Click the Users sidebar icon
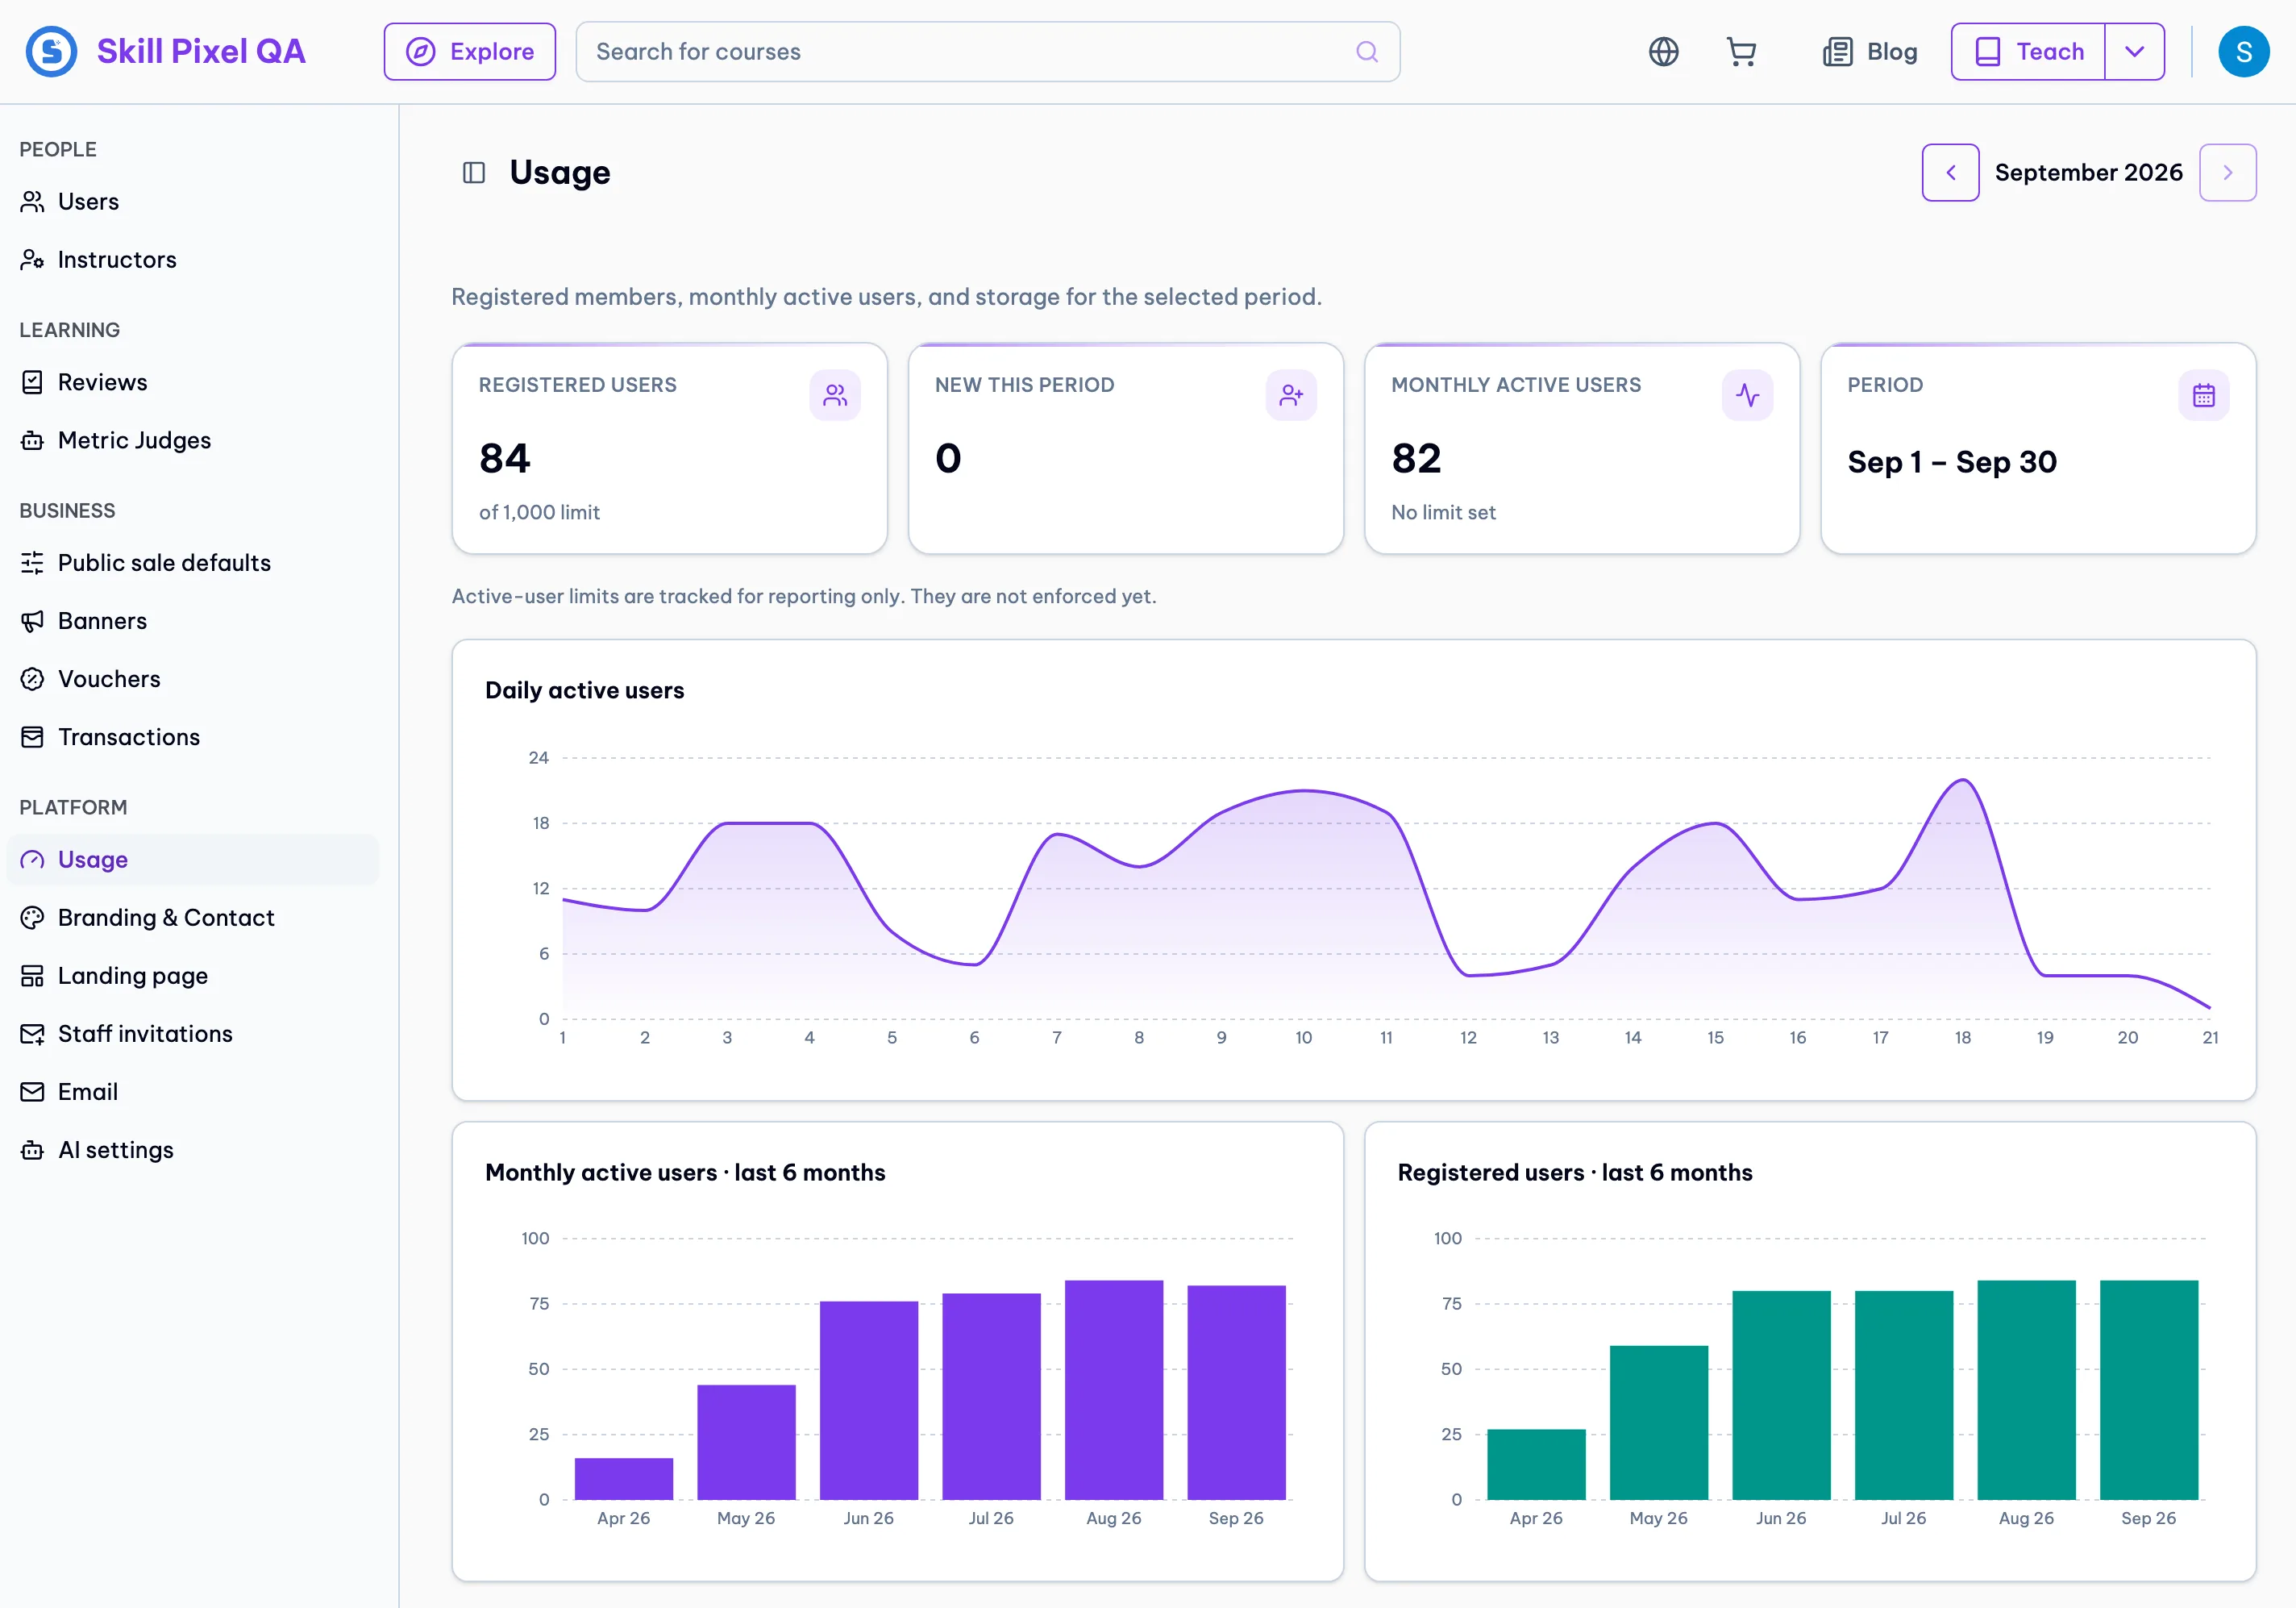The width and height of the screenshot is (2296, 1608). 32,202
